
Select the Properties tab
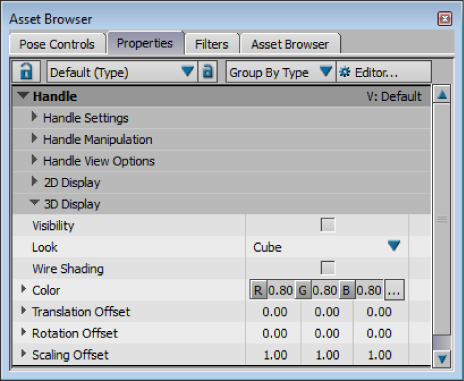point(145,43)
